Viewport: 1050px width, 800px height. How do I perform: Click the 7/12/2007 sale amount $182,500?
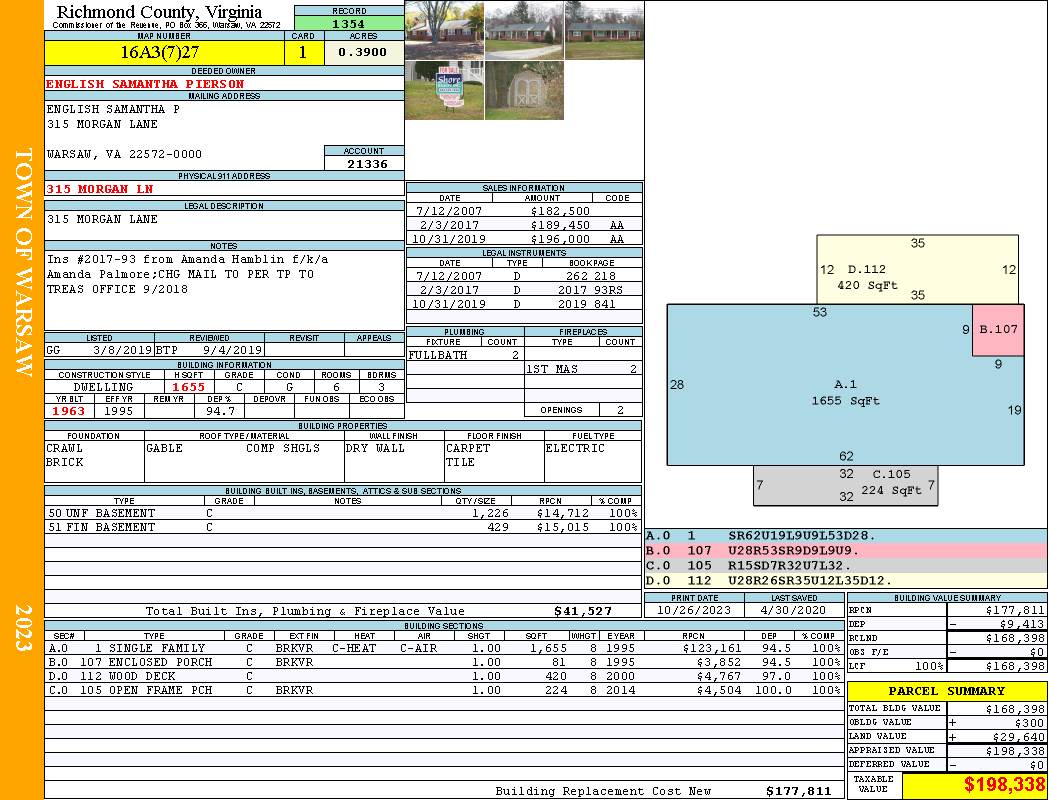coord(560,211)
